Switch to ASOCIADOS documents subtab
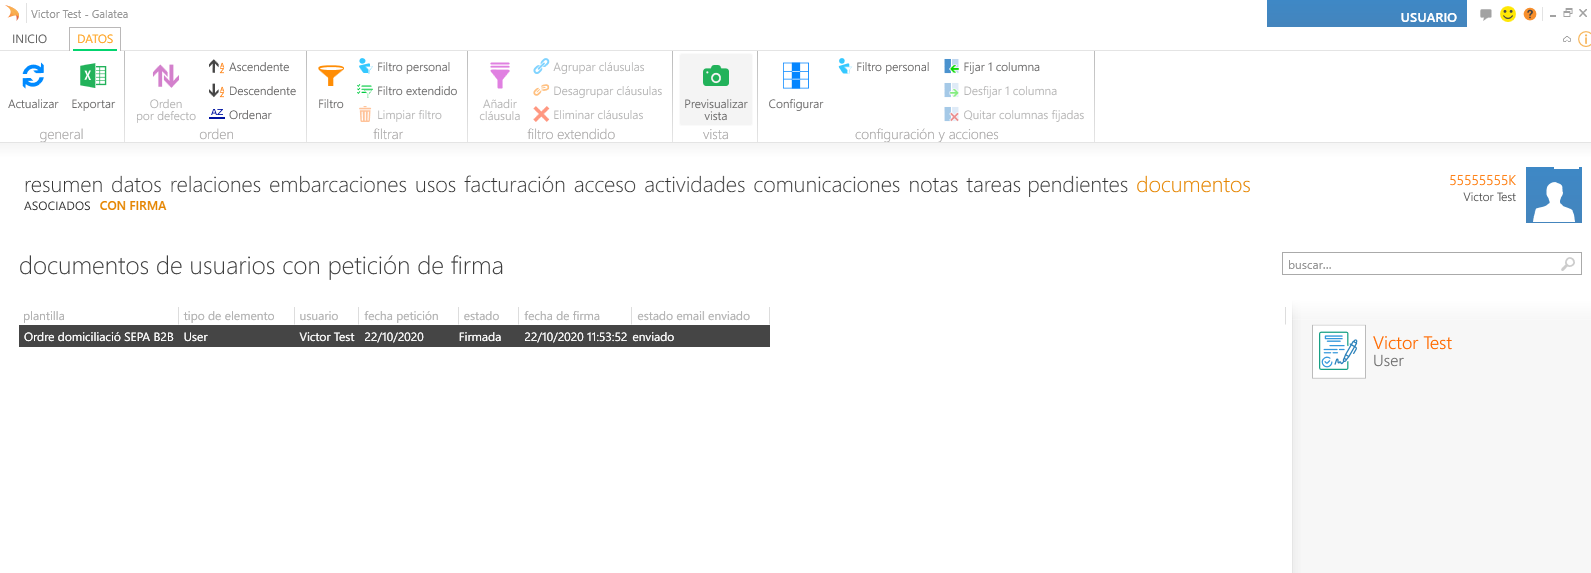This screenshot has height=573, width=1591. (x=57, y=206)
